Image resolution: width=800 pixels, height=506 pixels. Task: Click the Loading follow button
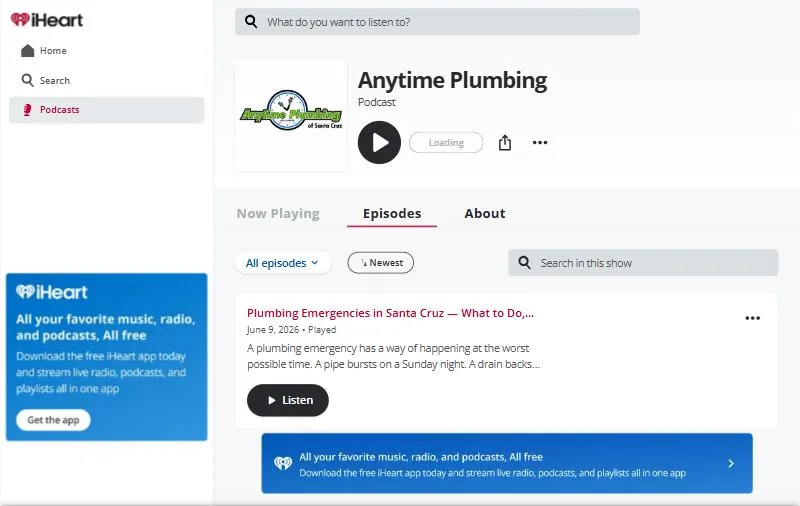(x=446, y=142)
